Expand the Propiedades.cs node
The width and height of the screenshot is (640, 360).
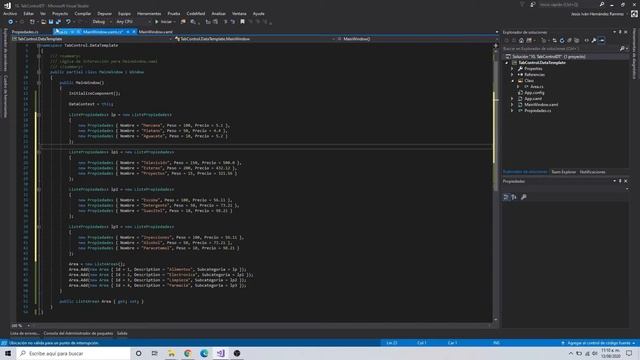[x=512, y=111]
